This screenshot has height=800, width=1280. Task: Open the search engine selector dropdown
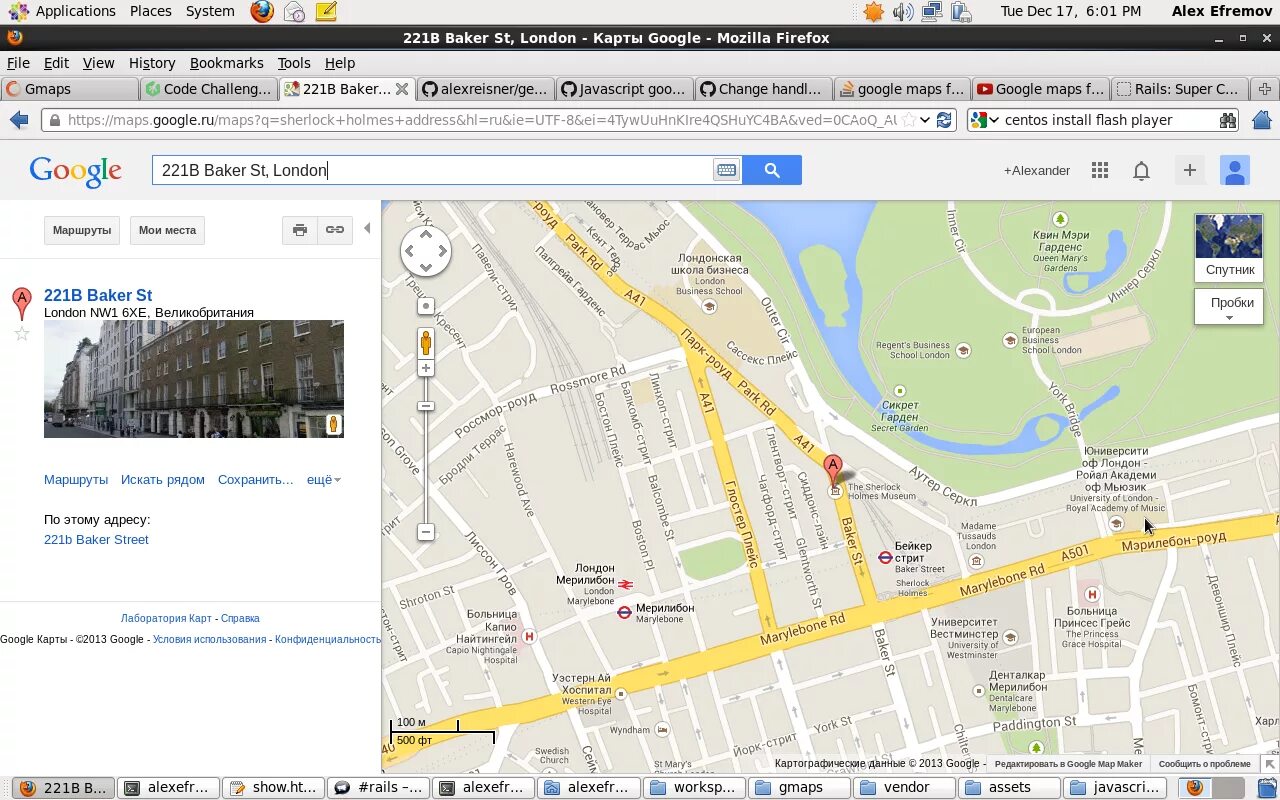pyautogui.click(x=985, y=120)
